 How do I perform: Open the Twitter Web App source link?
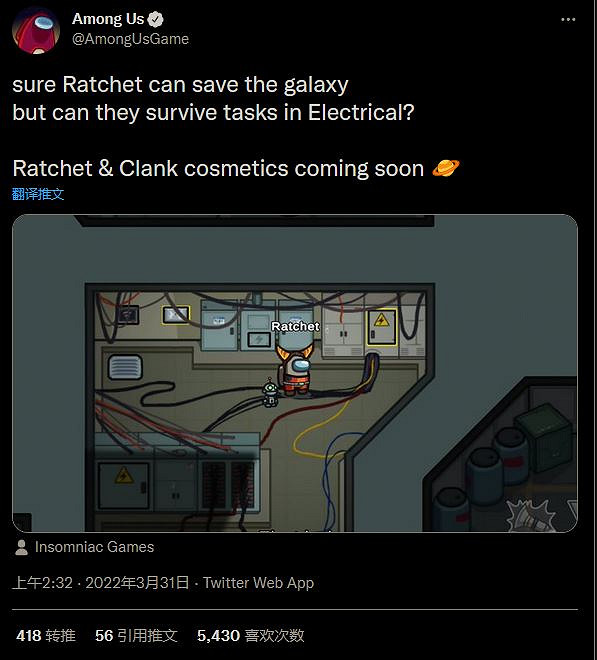point(259,583)
